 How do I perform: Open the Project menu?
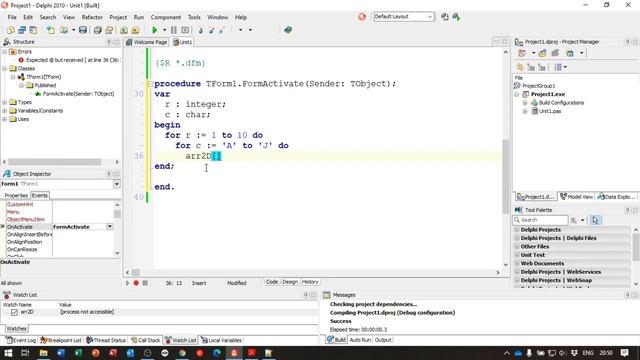[x=118, y=17]
